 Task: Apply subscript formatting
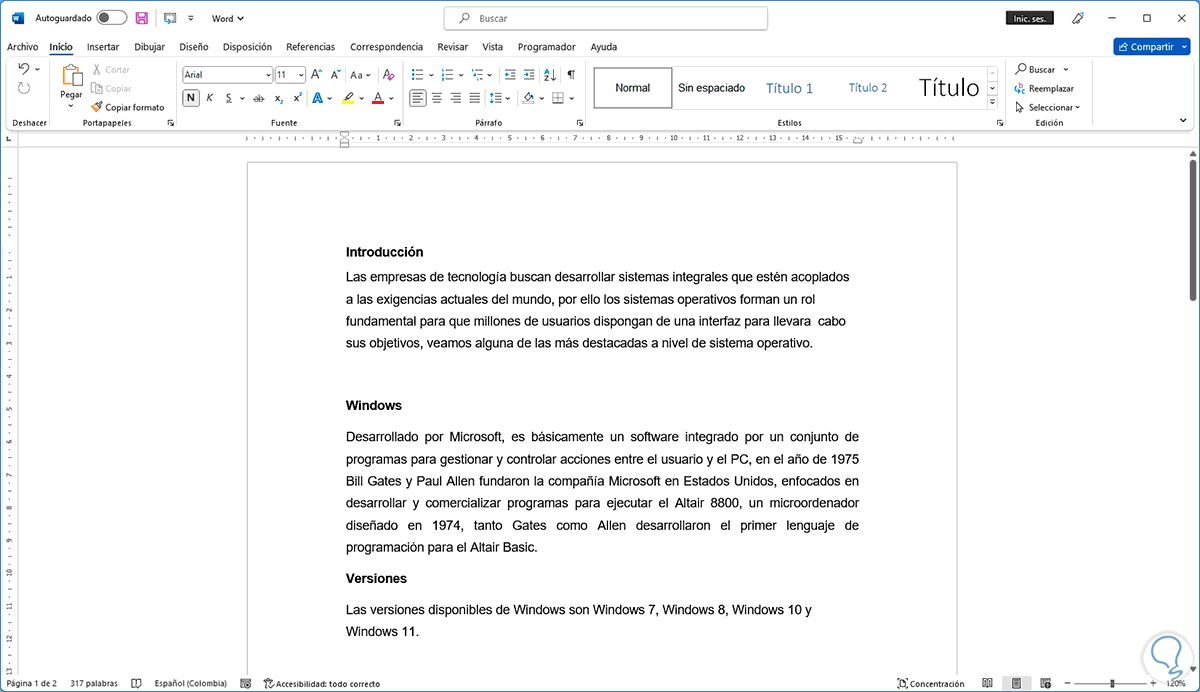click(279, 98)
